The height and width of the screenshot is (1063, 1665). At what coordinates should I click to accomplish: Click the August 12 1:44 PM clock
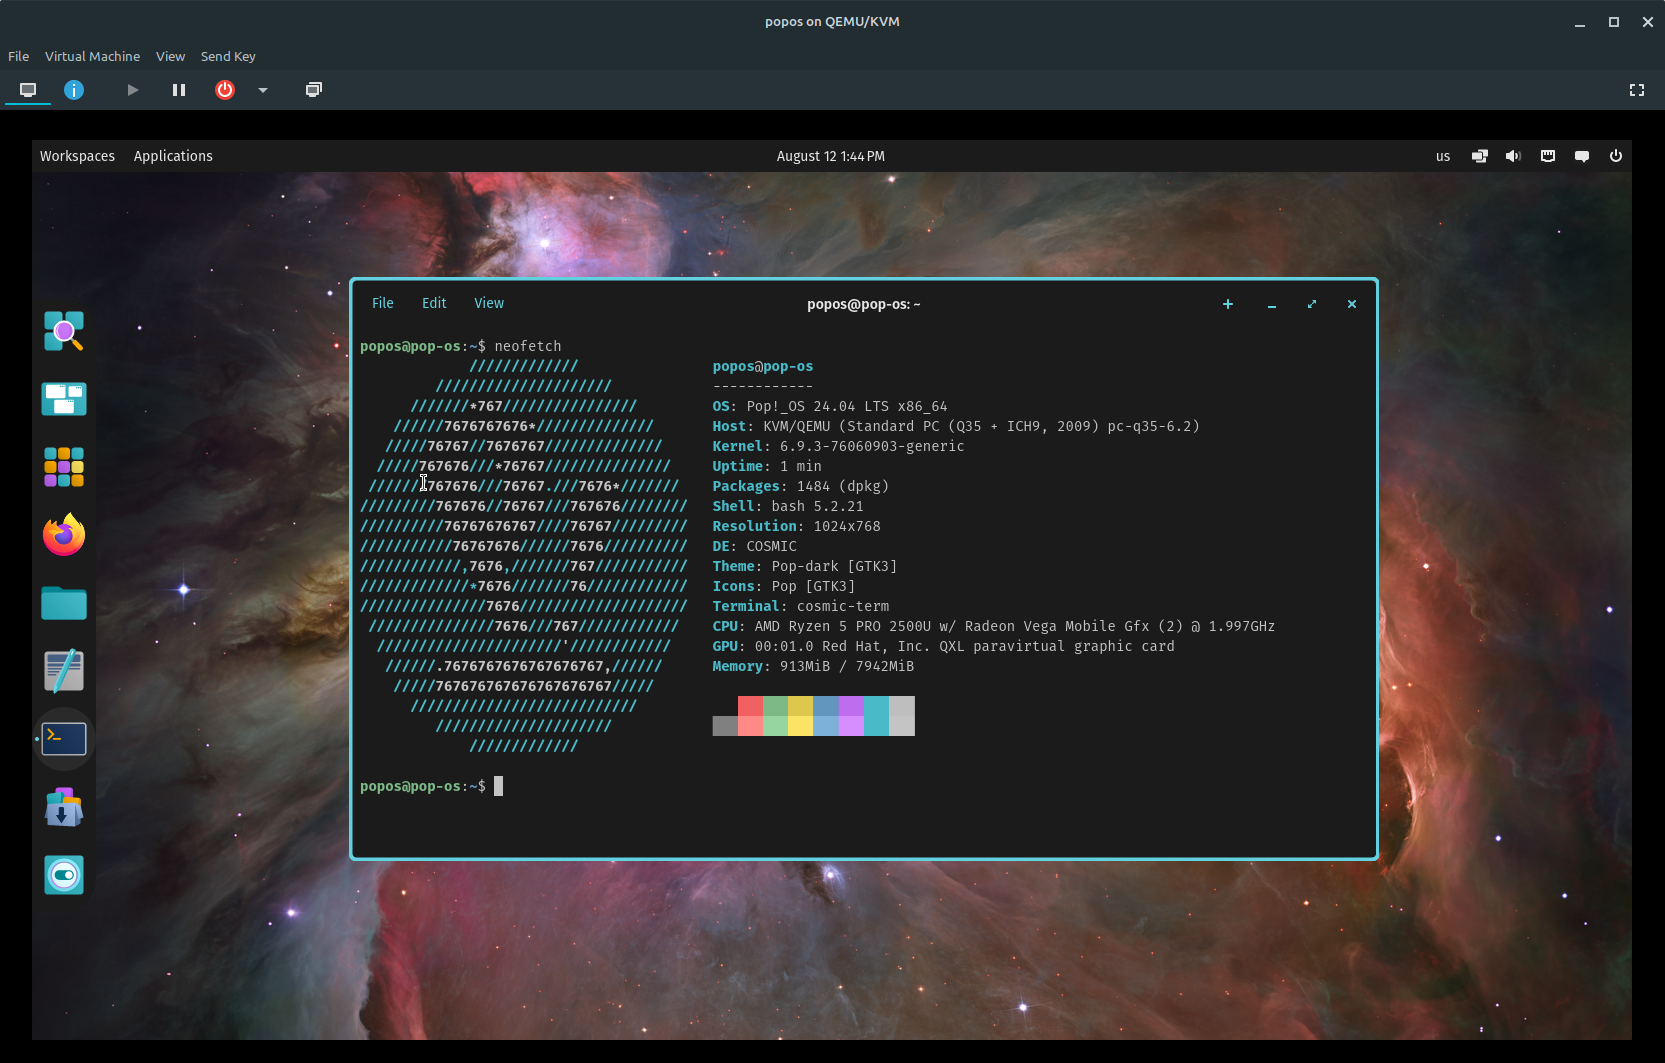pyautogui.click(x=831, y=156)
